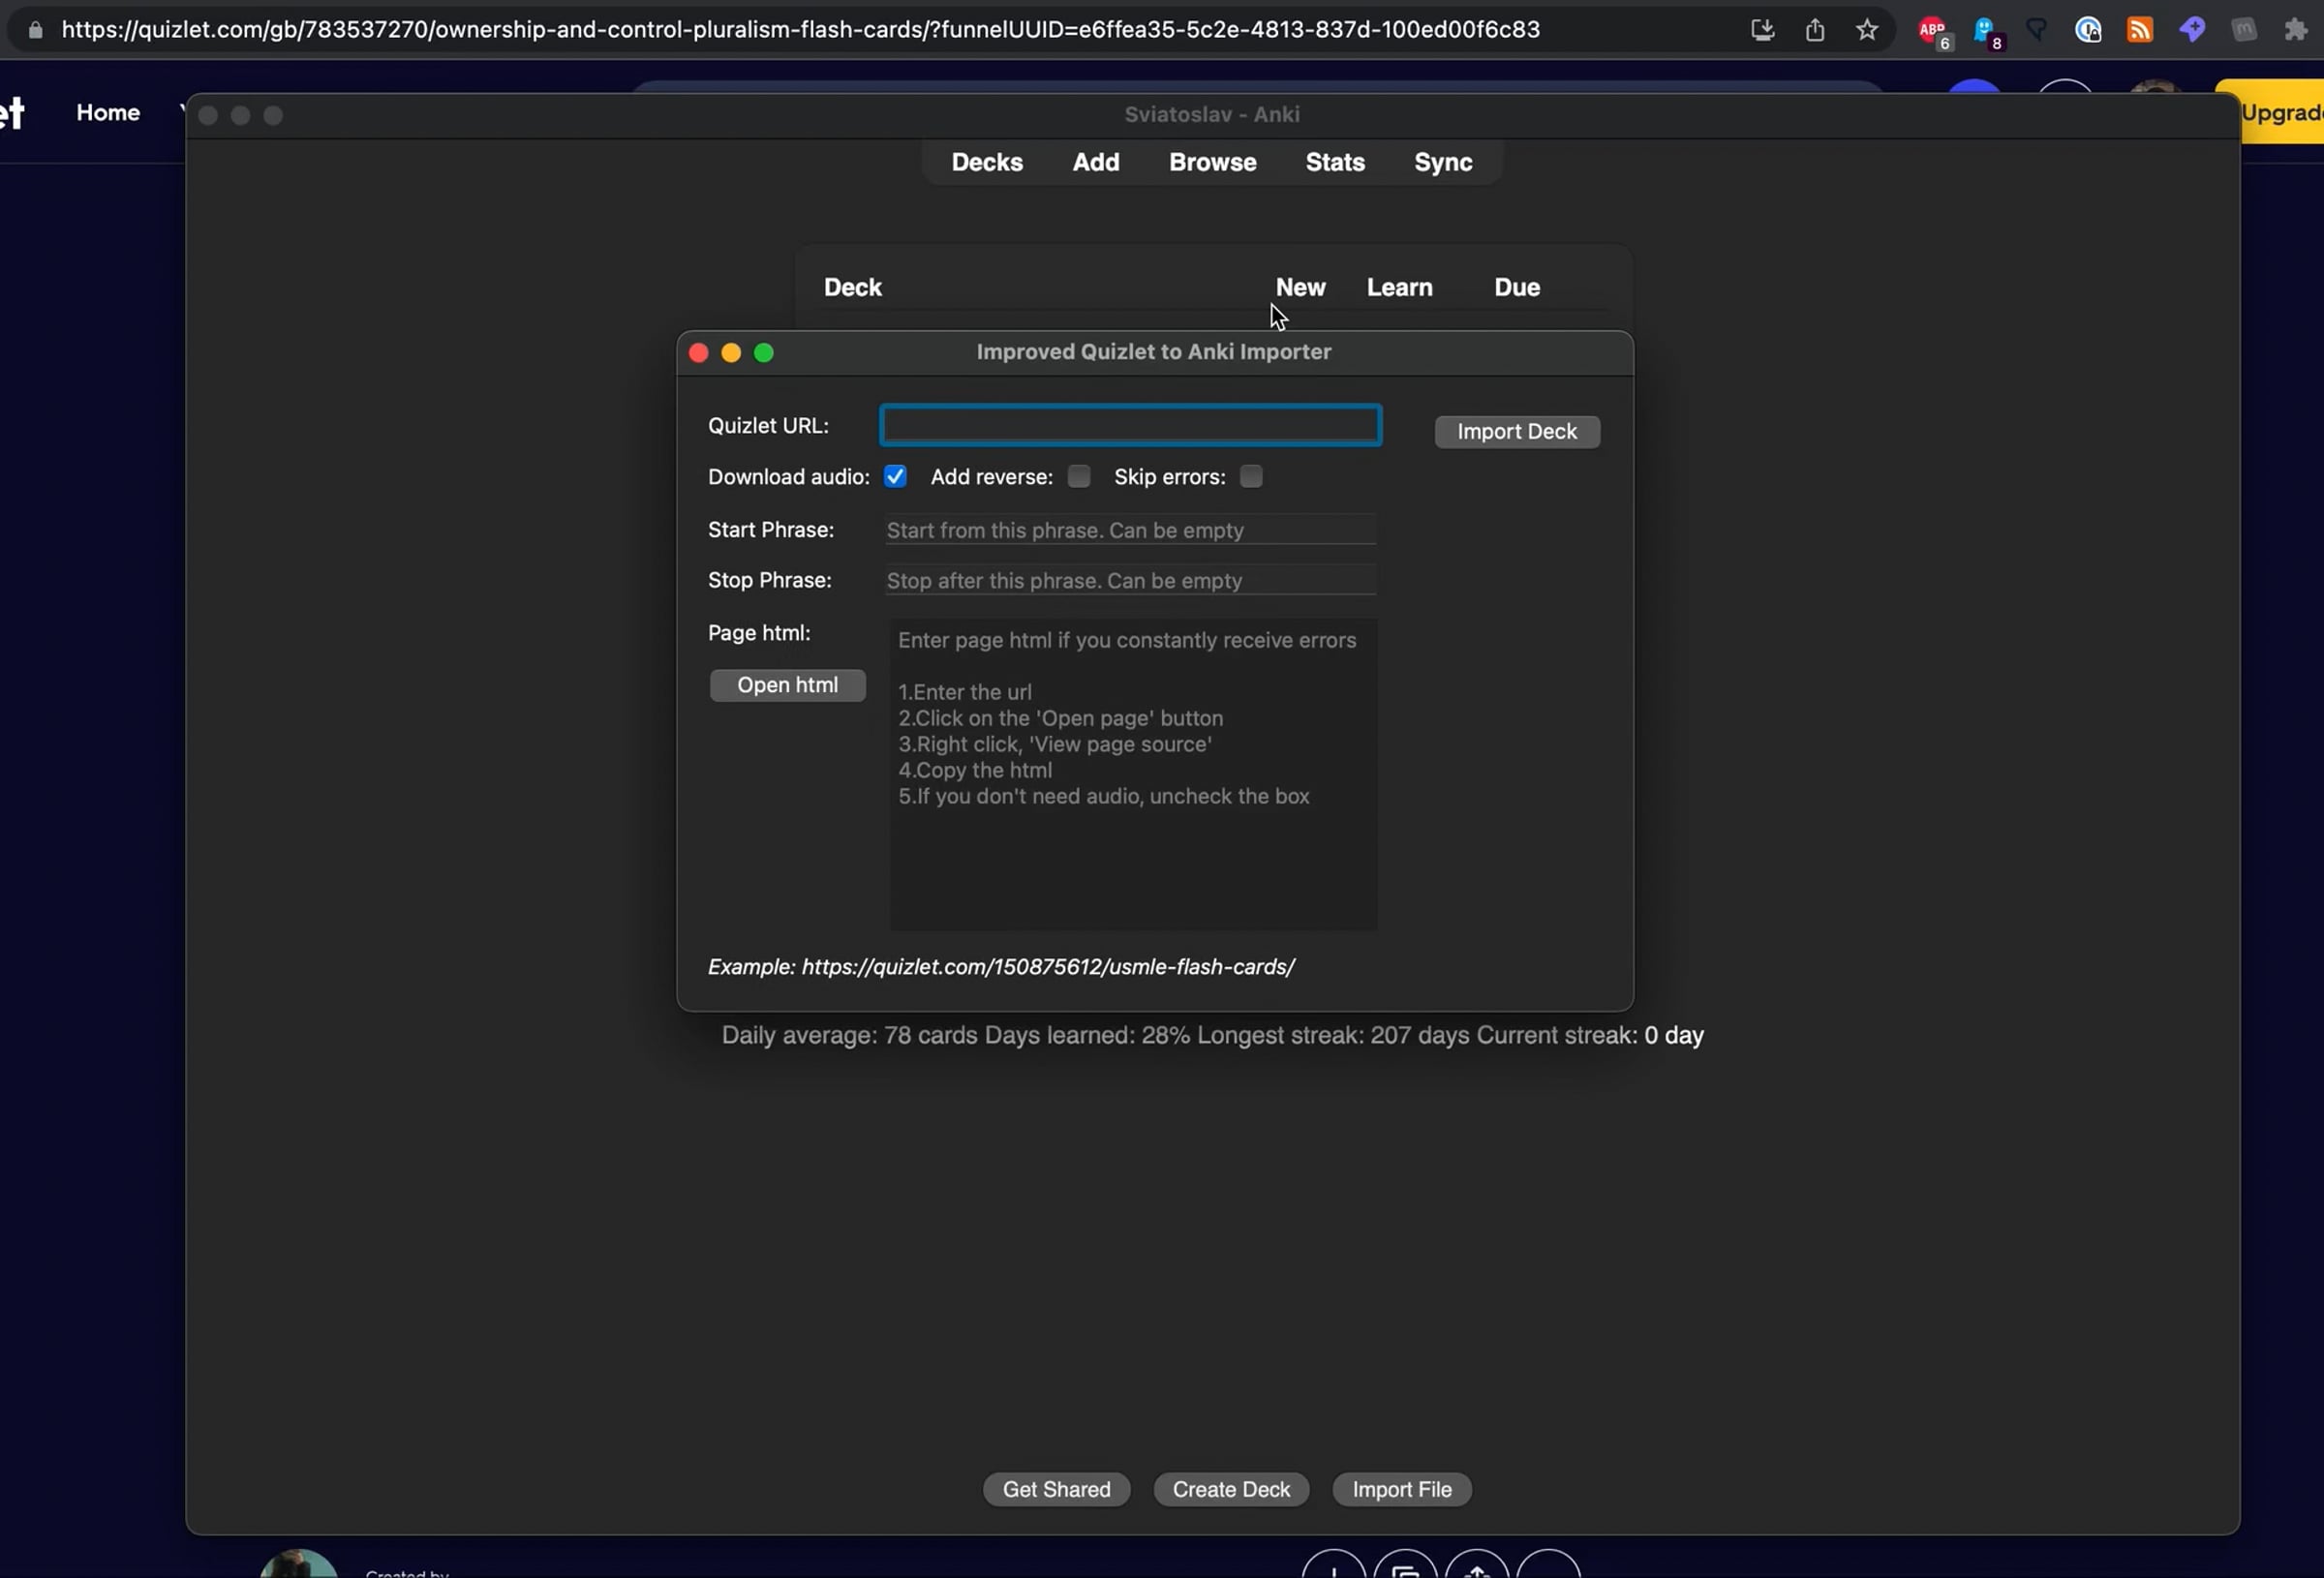Click the lock icon beside the URL

35,30
